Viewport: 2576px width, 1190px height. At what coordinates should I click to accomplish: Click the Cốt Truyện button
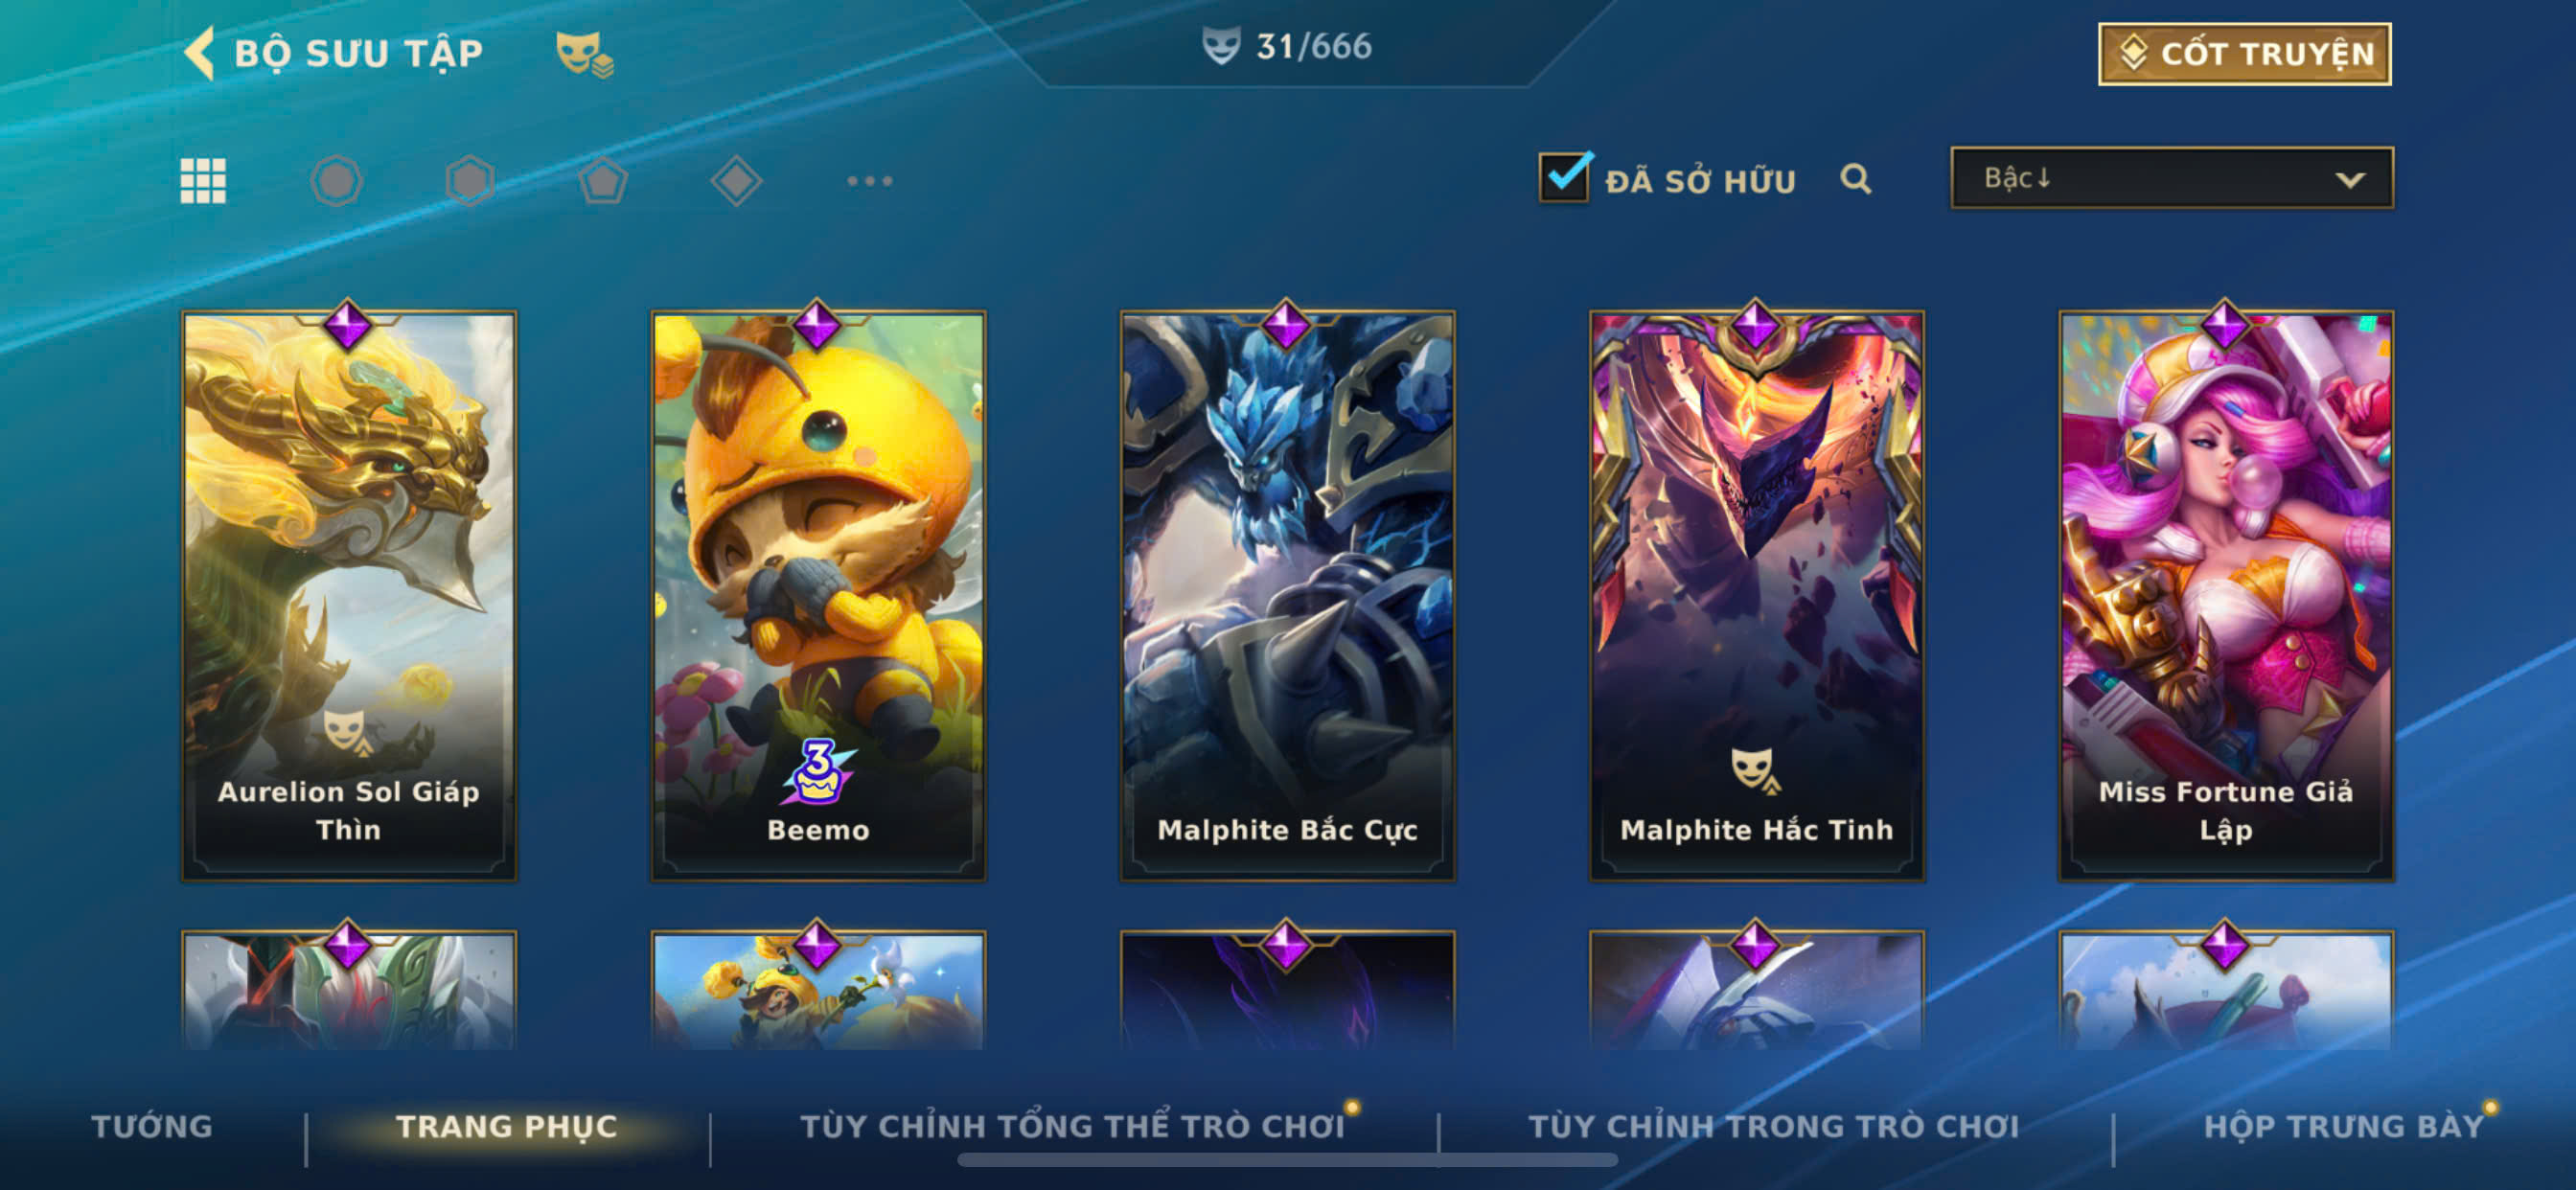tap(2244, 54)
